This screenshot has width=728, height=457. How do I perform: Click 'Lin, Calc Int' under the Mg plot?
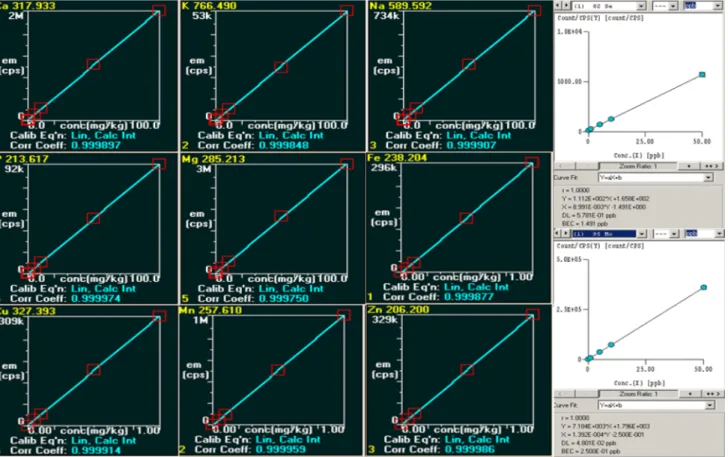tap(291, 288)
